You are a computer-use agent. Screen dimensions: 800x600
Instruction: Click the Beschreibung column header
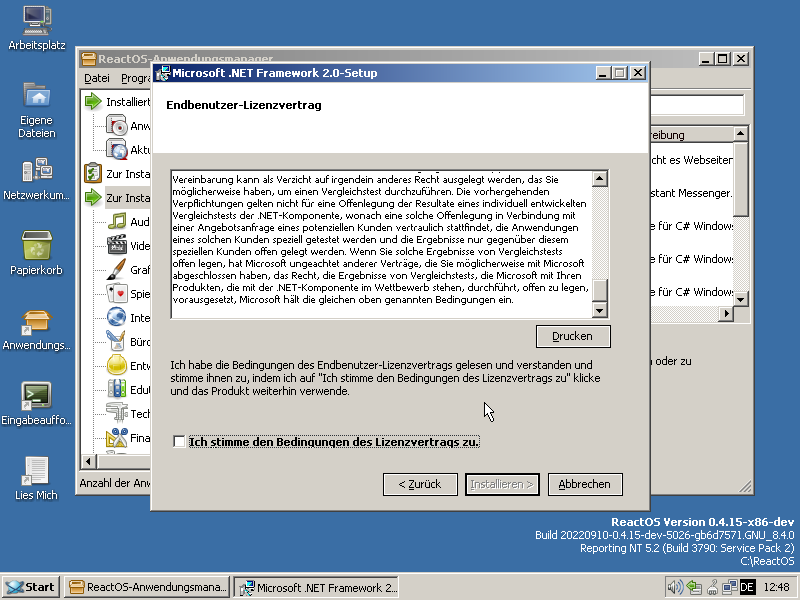click(691, 135)
